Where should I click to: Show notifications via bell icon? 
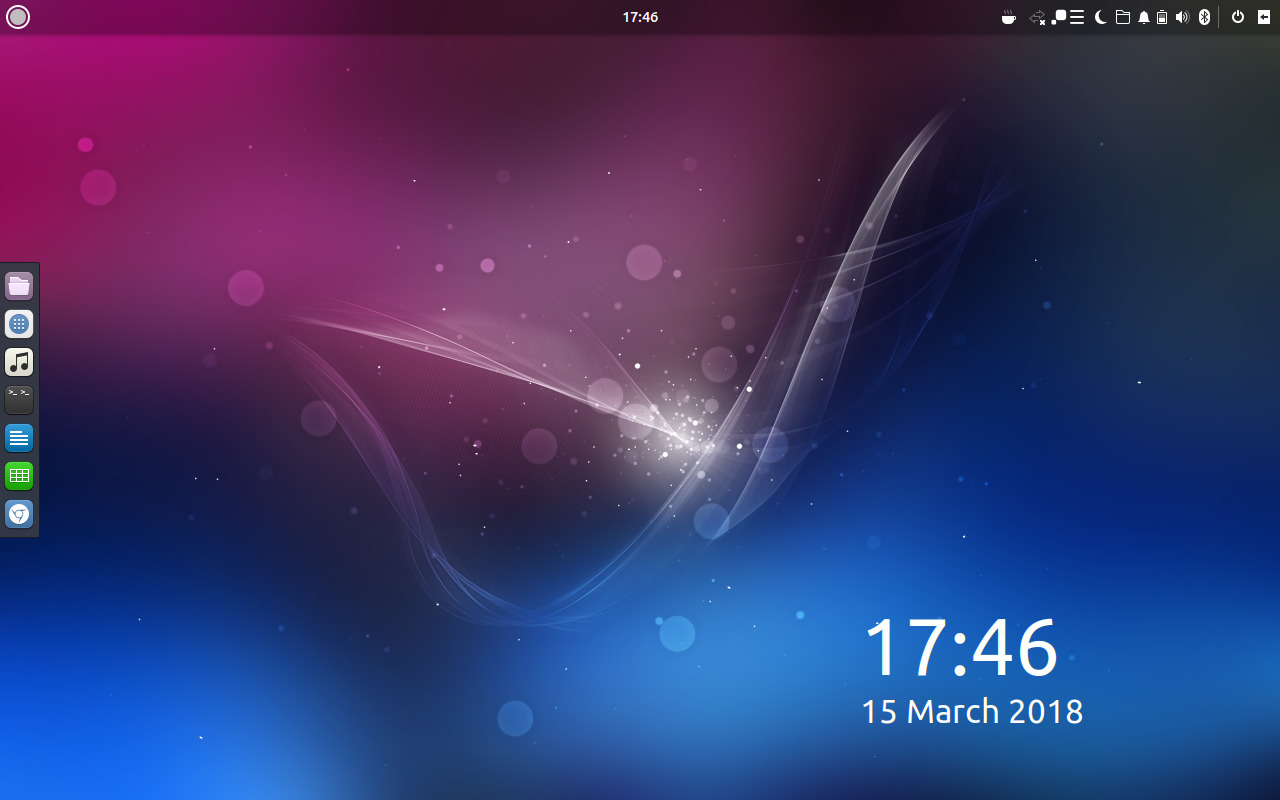1144,17
